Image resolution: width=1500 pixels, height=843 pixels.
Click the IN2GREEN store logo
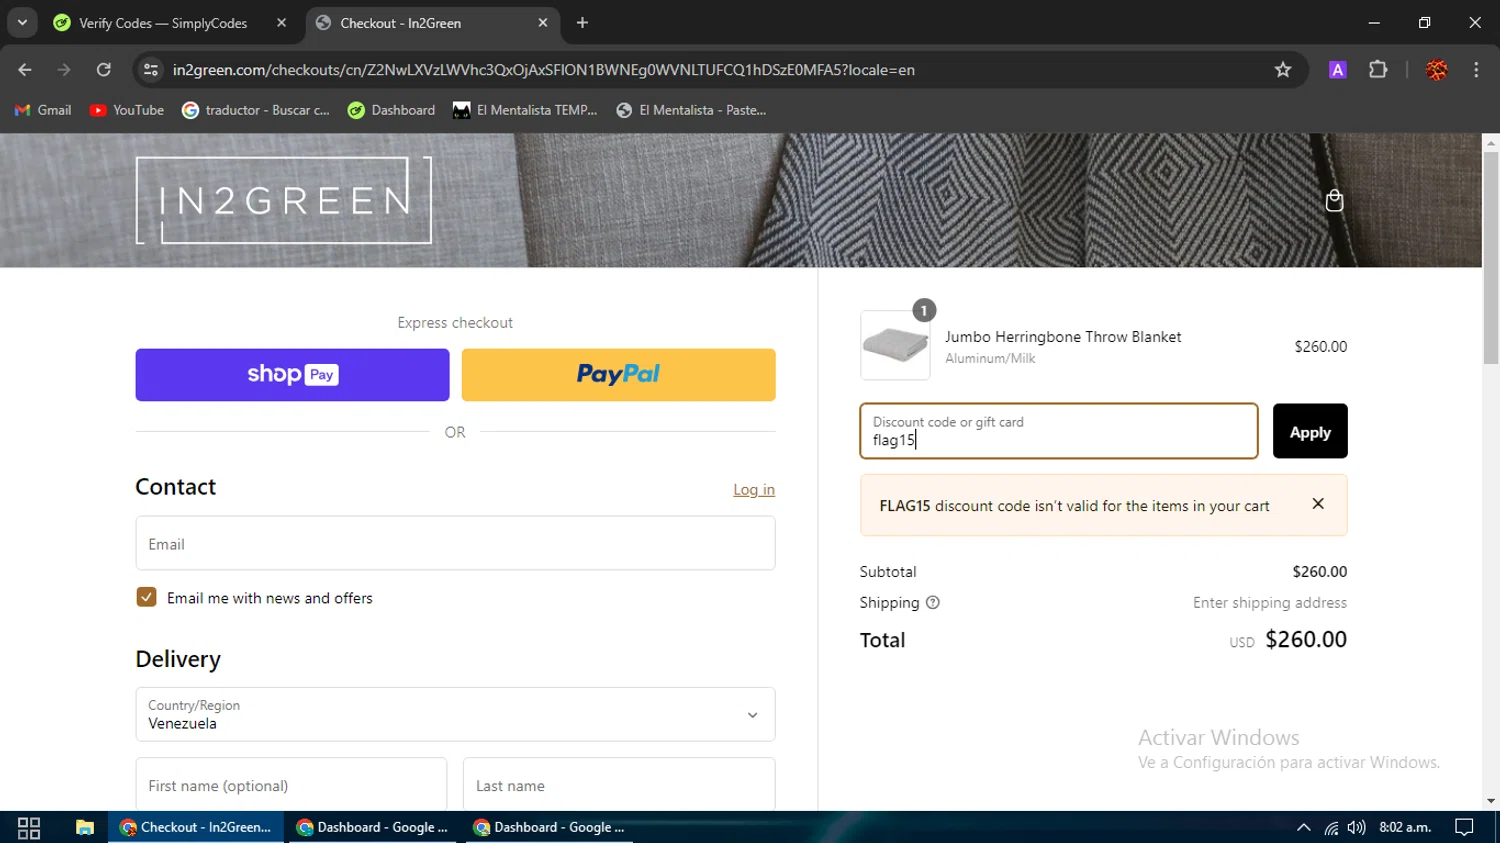284,200
